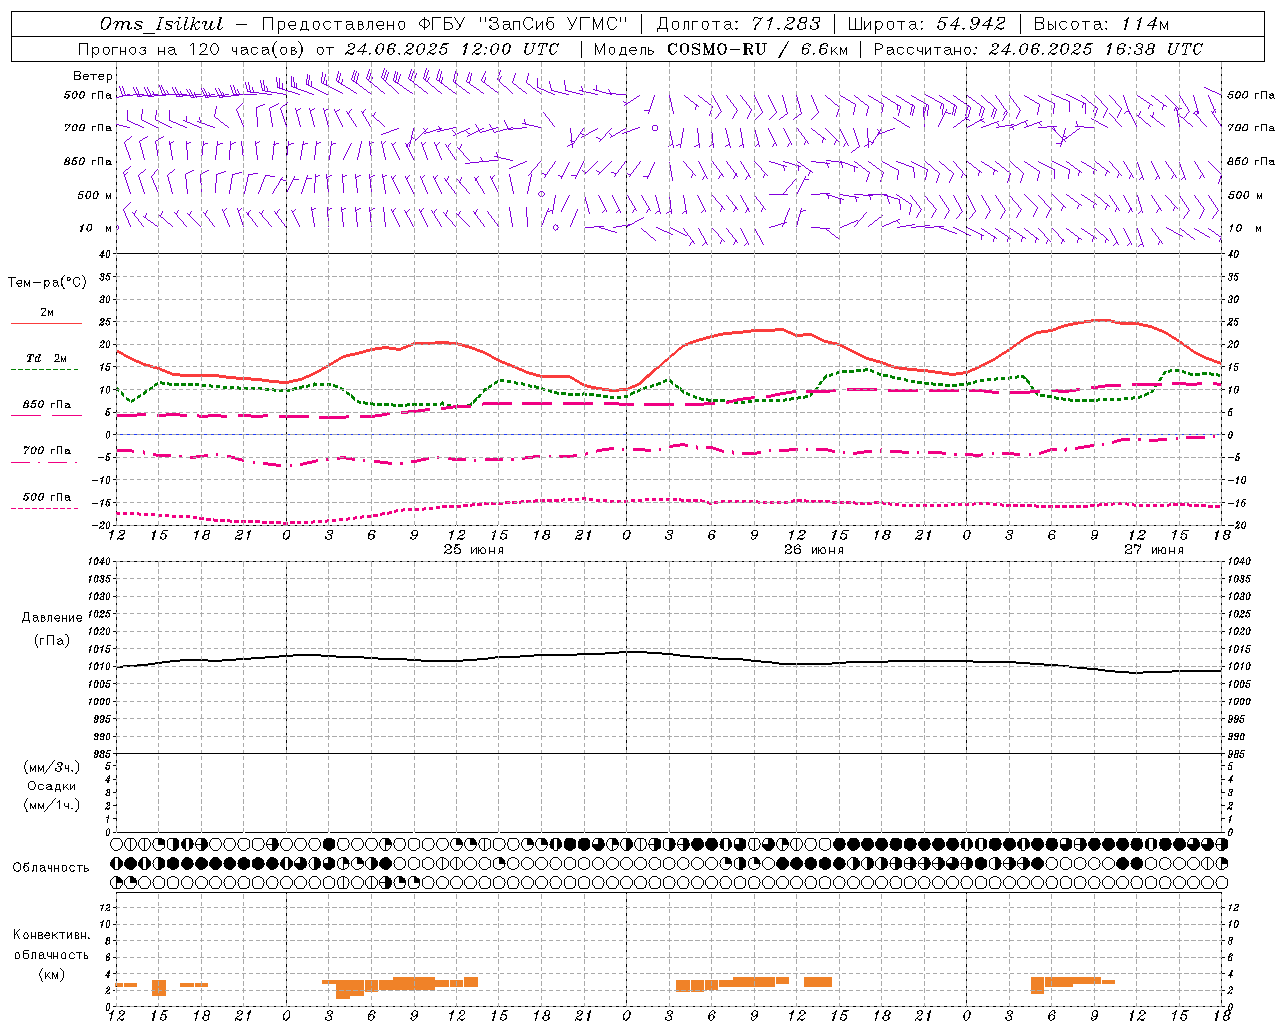The height and width of the screenshot is (1024, 1280).
Task: Click the "Тем-ра(°C)" temperature label
Action: pos(47,283)
